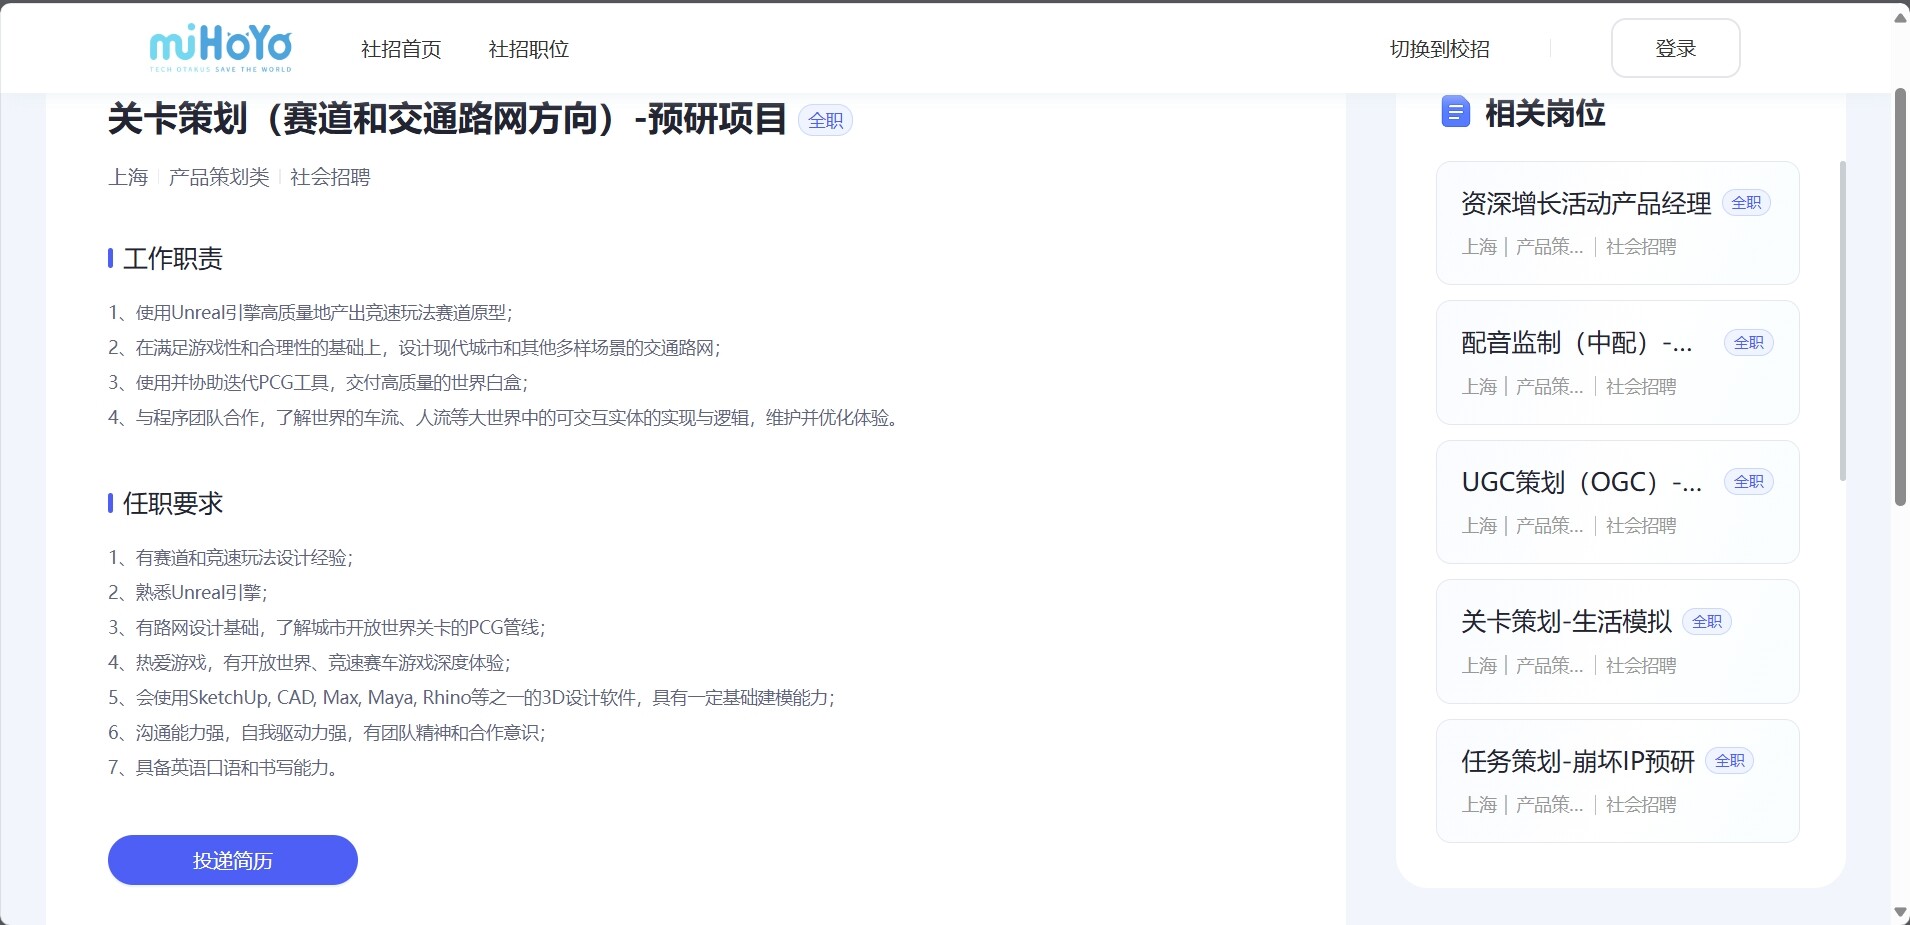Click 全职 badge on 任务策划-崩坏IP预研 card

pos(1729,761)
